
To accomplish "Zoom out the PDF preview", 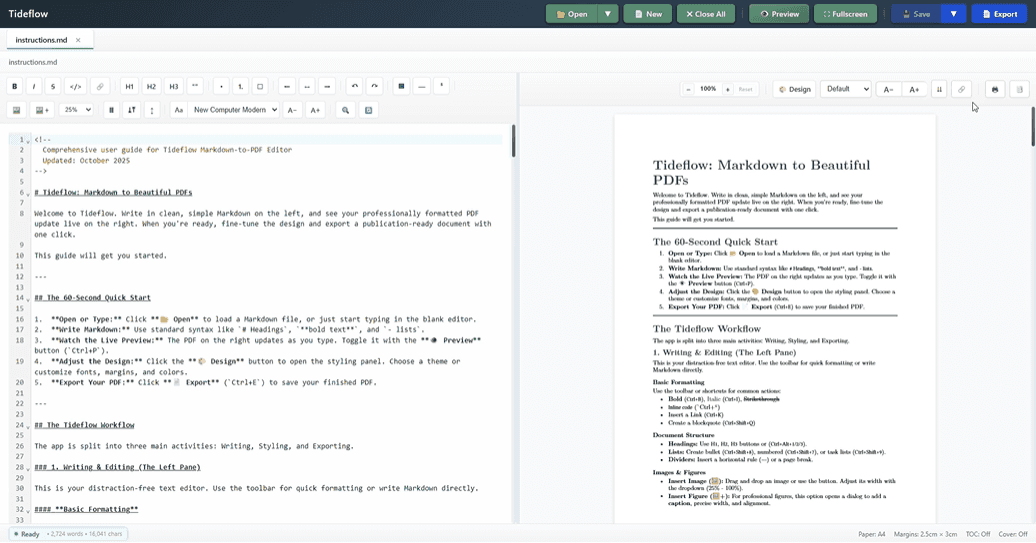I will point(688,89).
